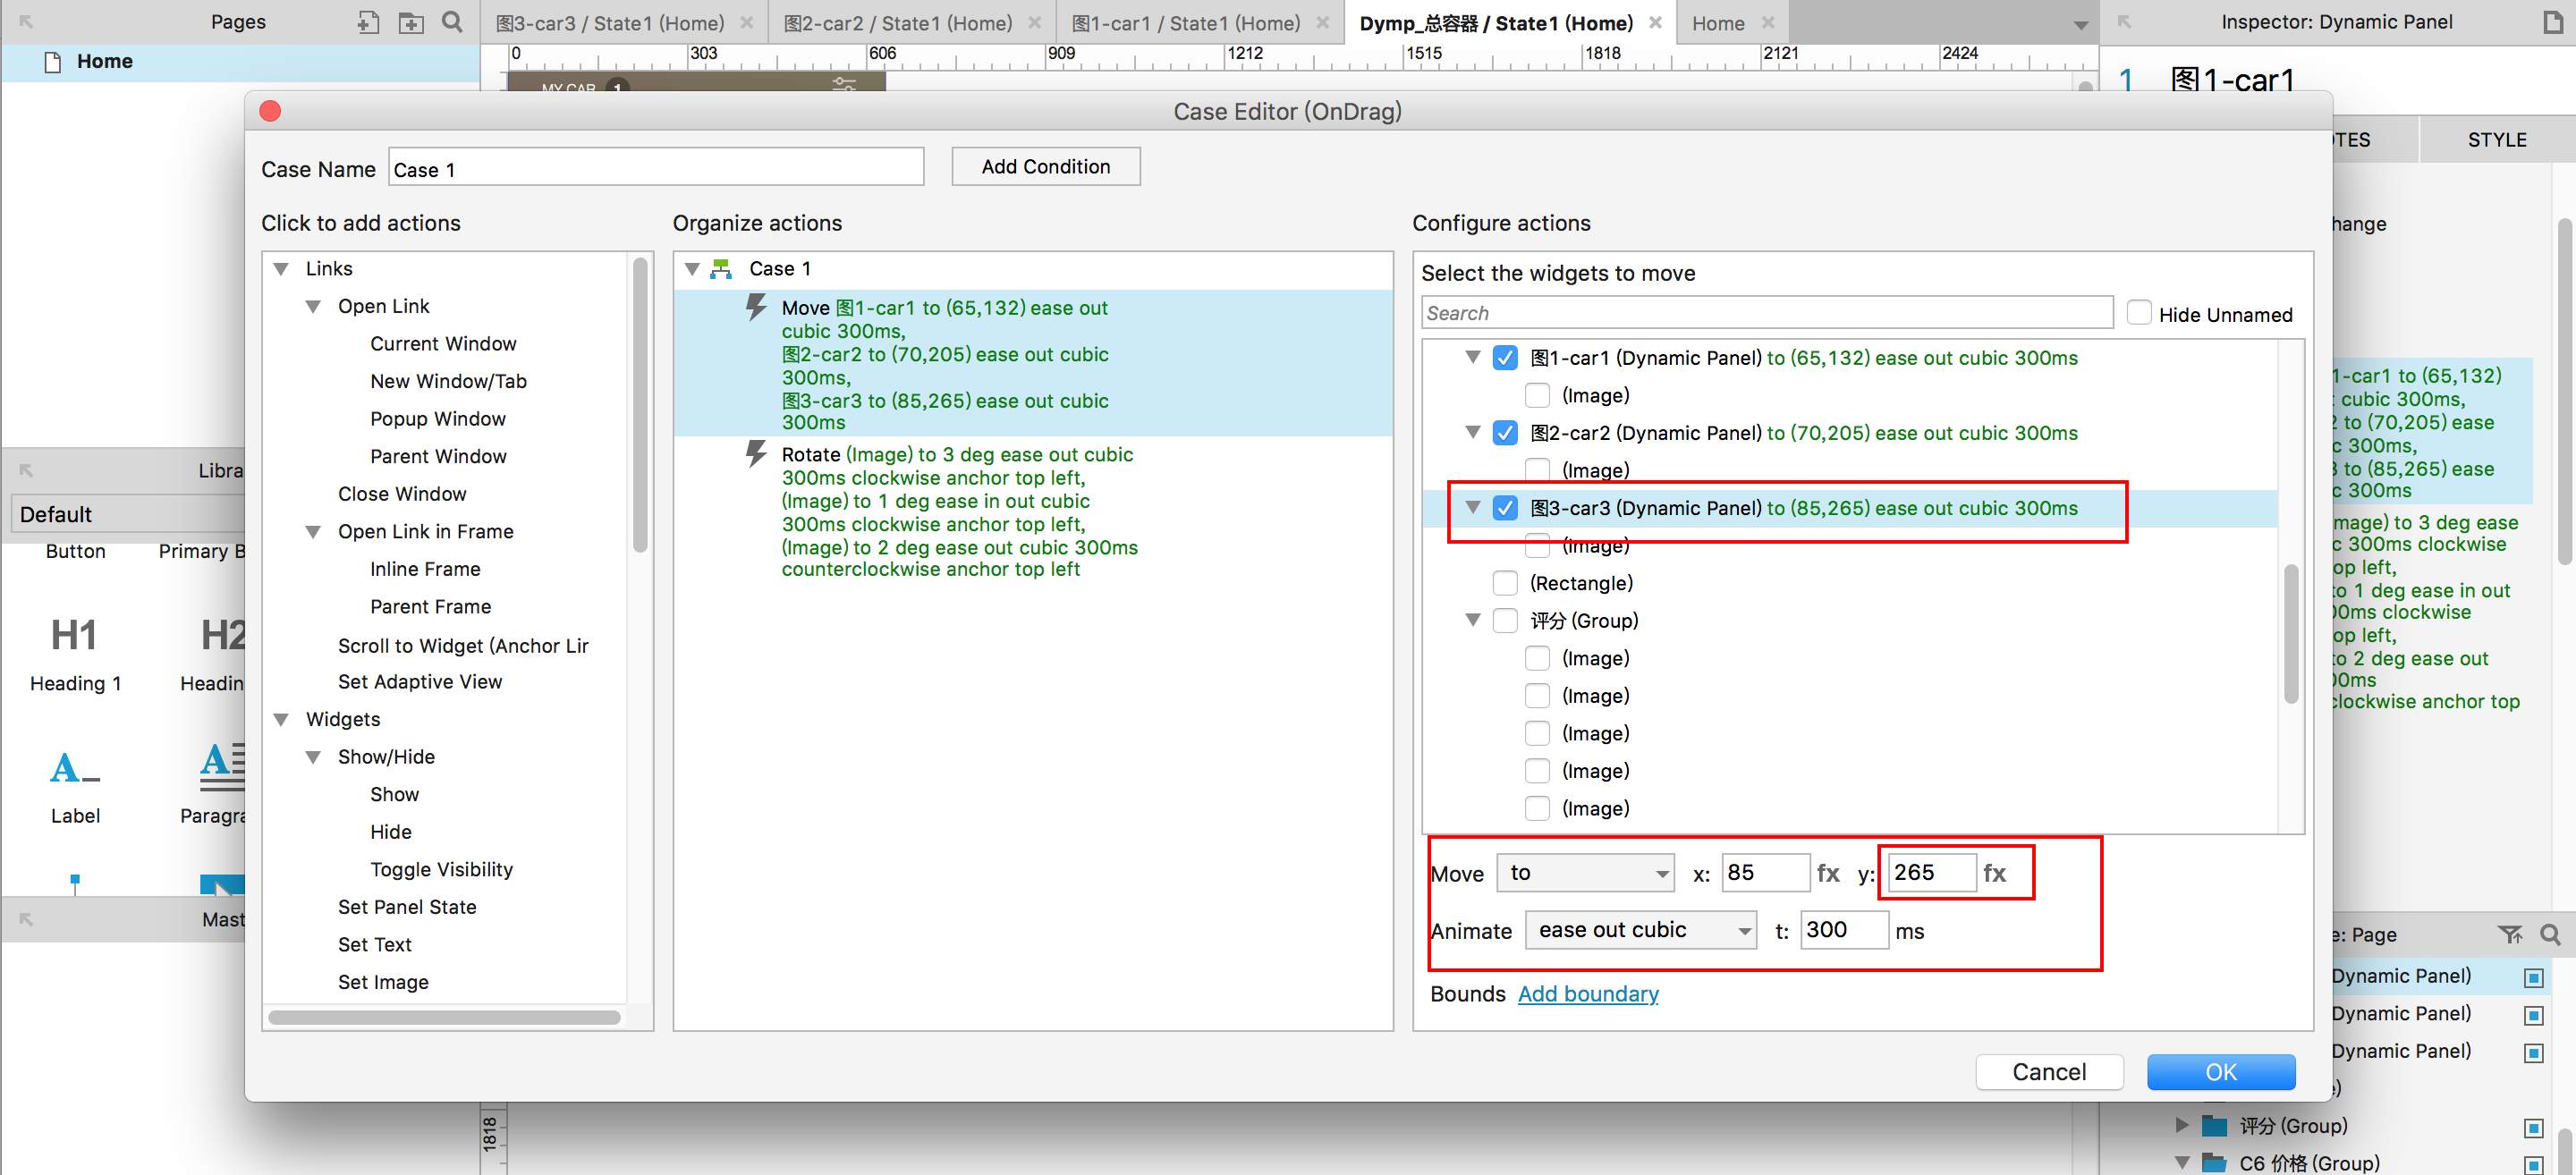
Task: Collapse the Show/Hide actions tree node
Action: 313,757
